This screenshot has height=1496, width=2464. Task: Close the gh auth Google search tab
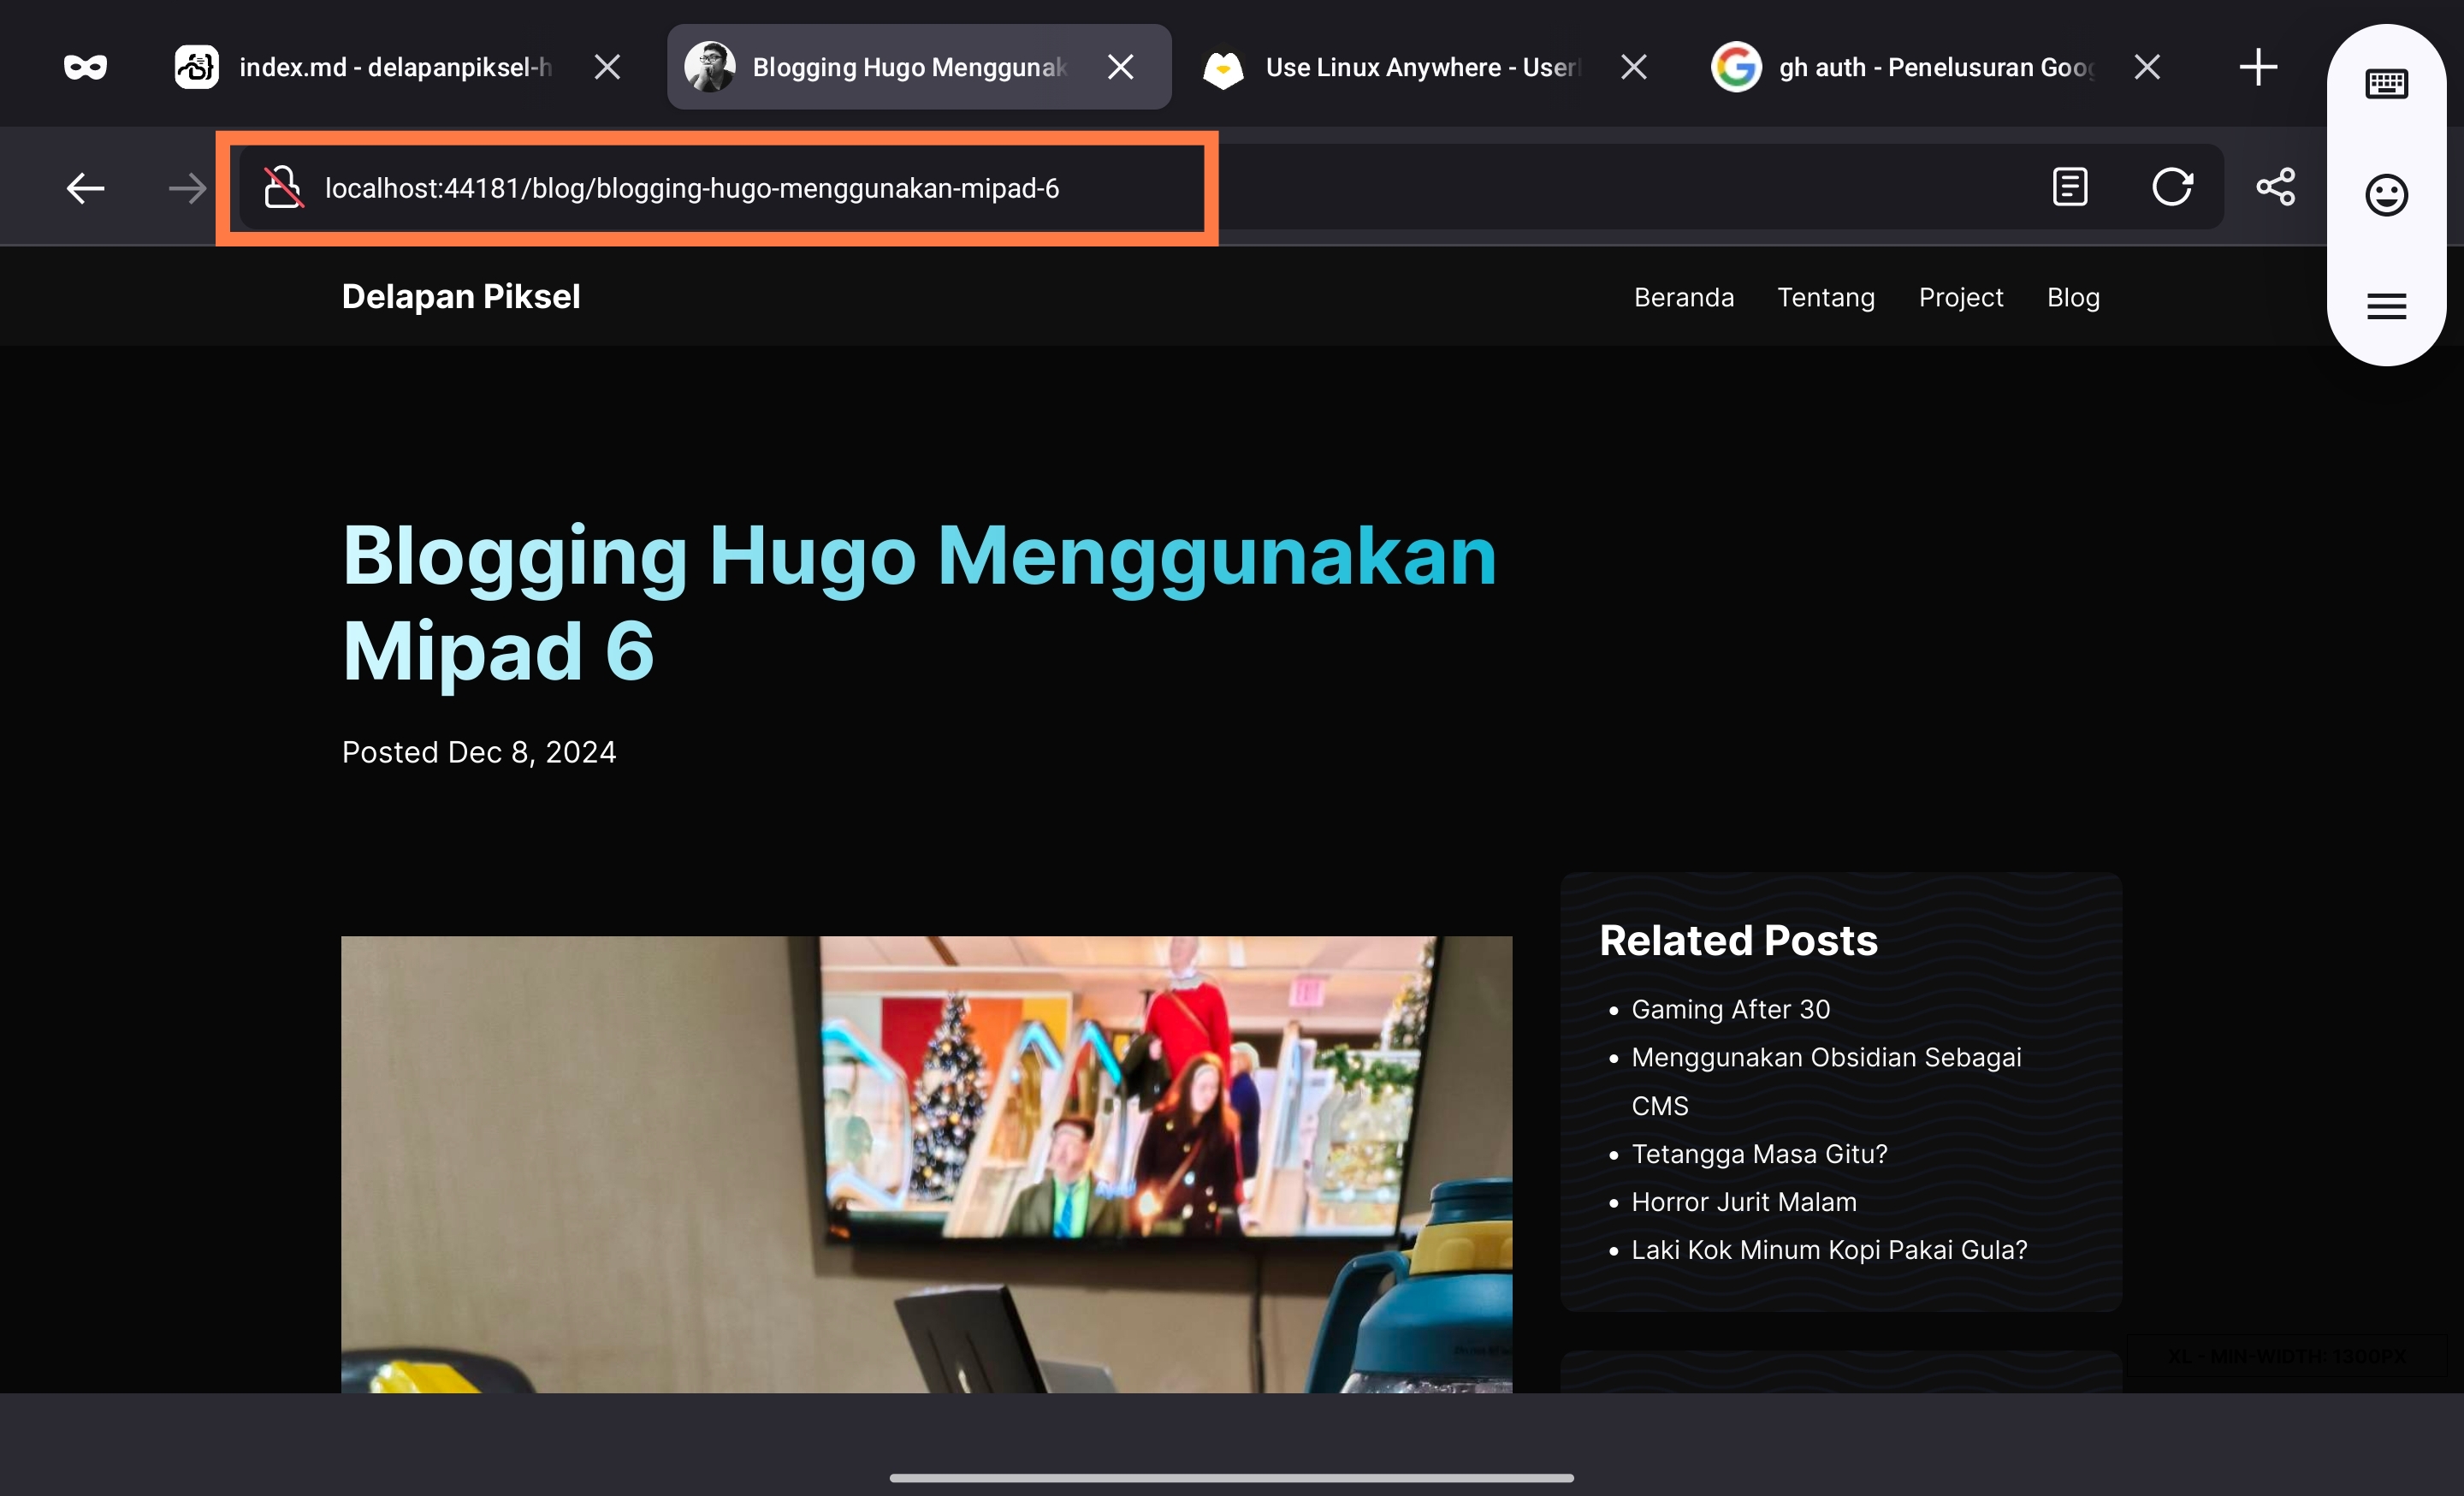pos(2146,67)
